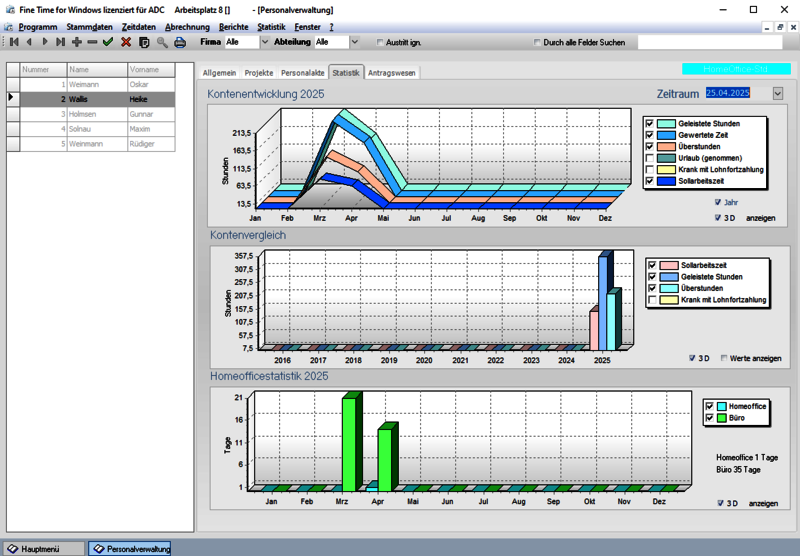This screenshot has height=556, width=800.
Task: Uncheck Büro legend checkbox
Action: tap(709, 418)
